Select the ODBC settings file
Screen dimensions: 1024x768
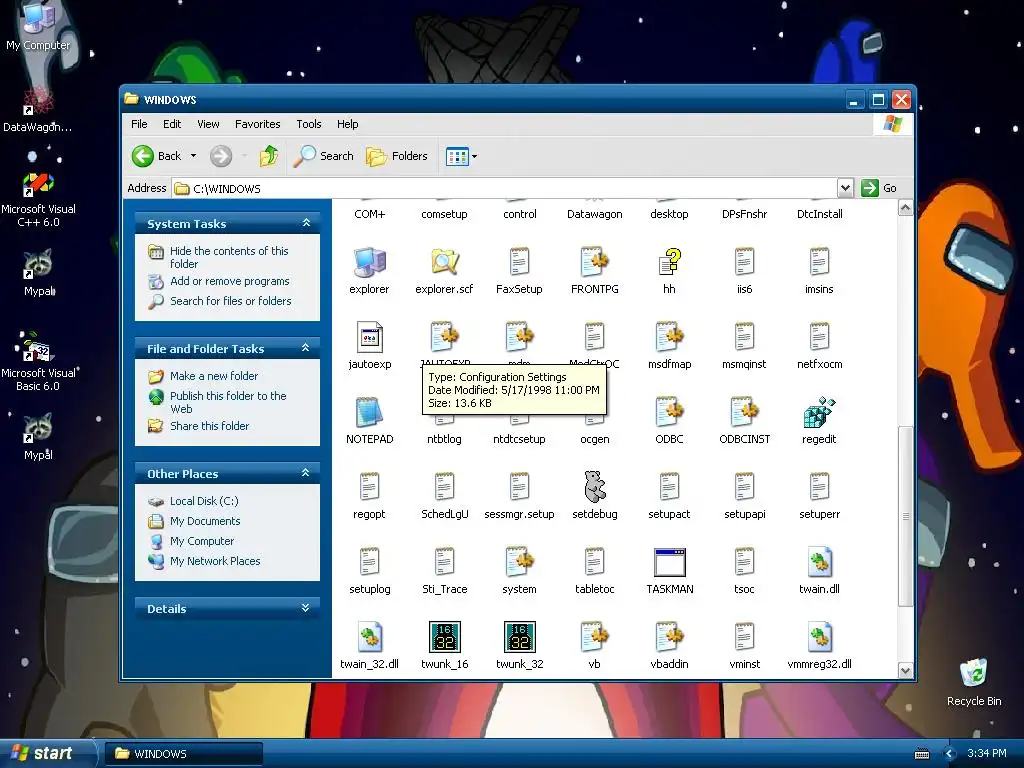[x=669, y=413]
